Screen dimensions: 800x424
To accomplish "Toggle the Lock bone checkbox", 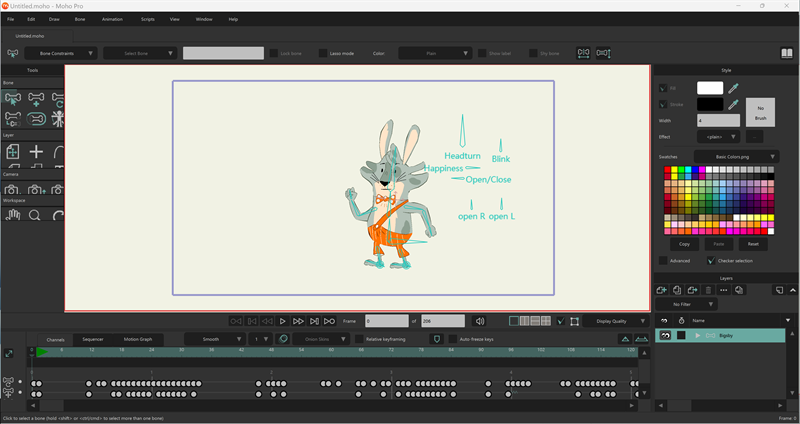I will (273, 53).
